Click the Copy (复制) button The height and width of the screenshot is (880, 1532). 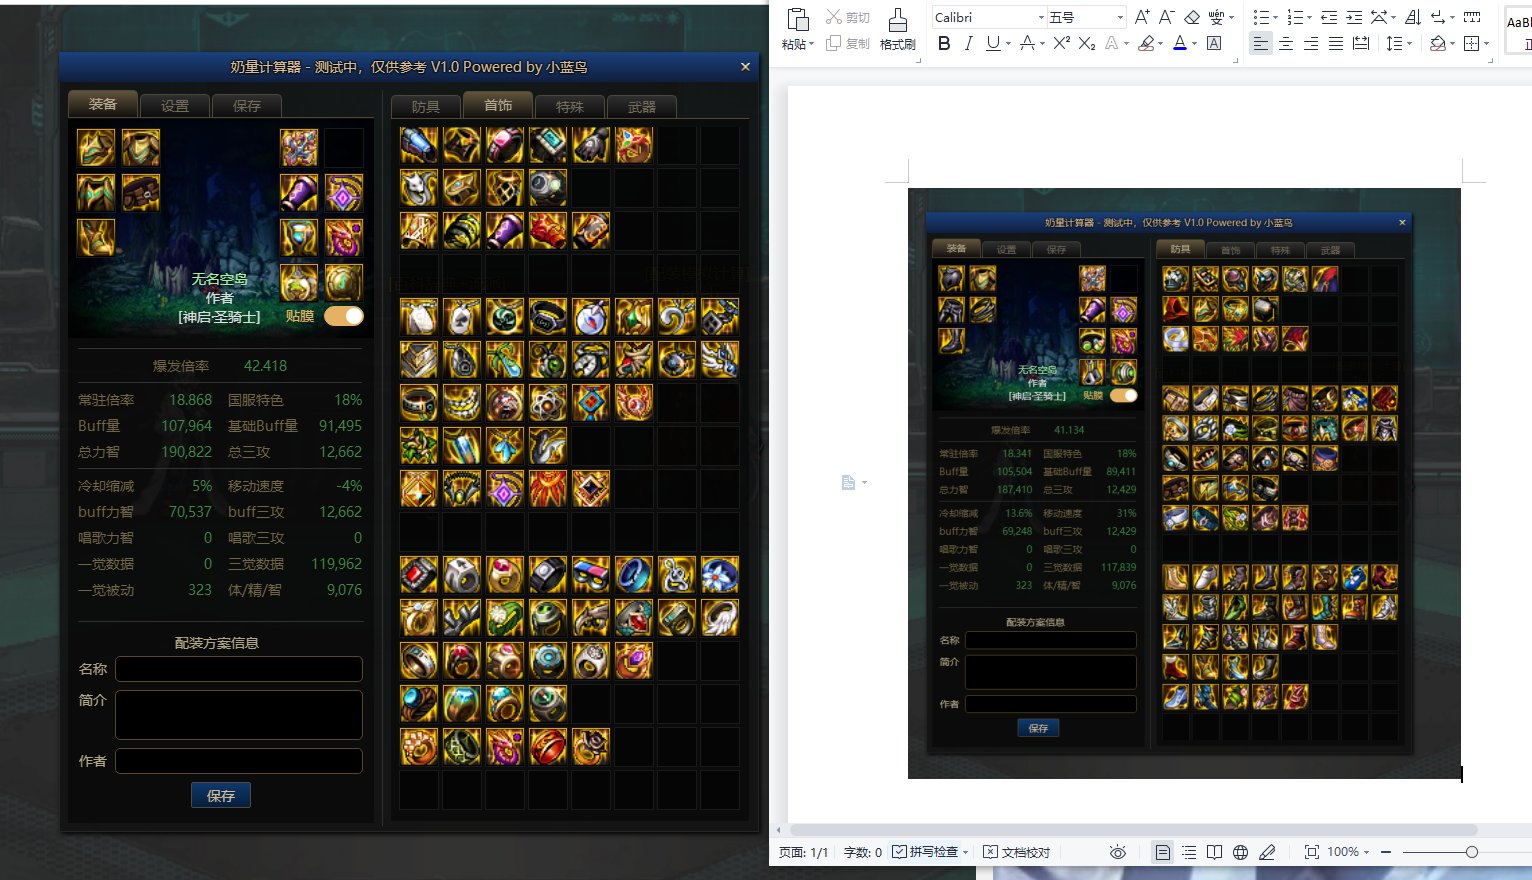[847, 43]
